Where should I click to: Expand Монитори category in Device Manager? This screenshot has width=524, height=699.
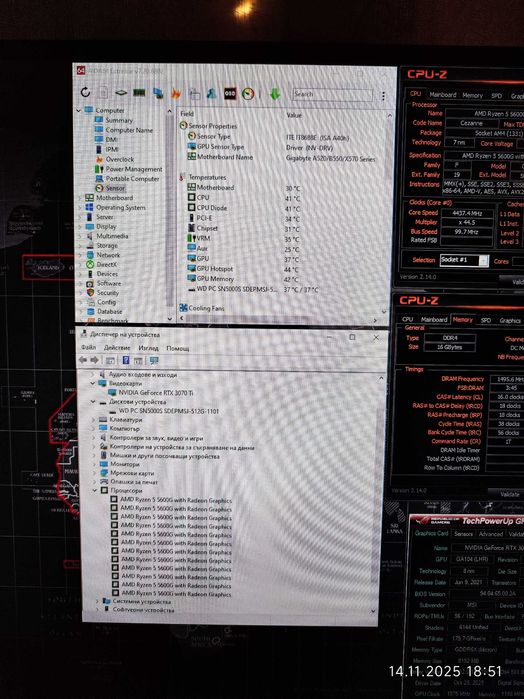tap(94, 464)
